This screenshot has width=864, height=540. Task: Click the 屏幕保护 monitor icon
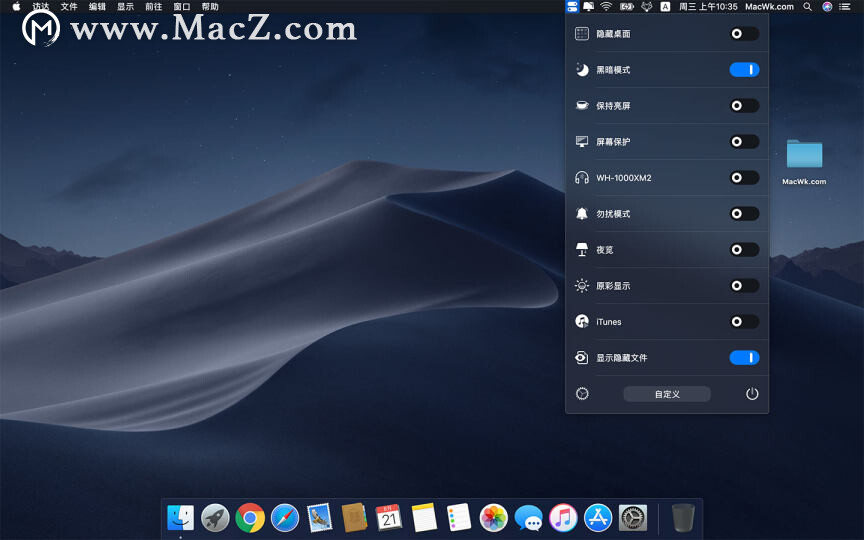tap(582, 142)
